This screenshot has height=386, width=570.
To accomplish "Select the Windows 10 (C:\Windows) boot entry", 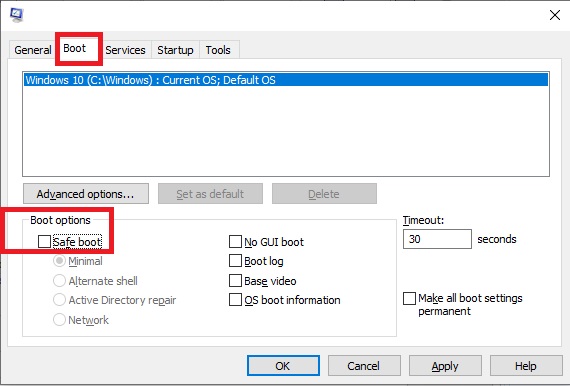I will pos(286,80).
